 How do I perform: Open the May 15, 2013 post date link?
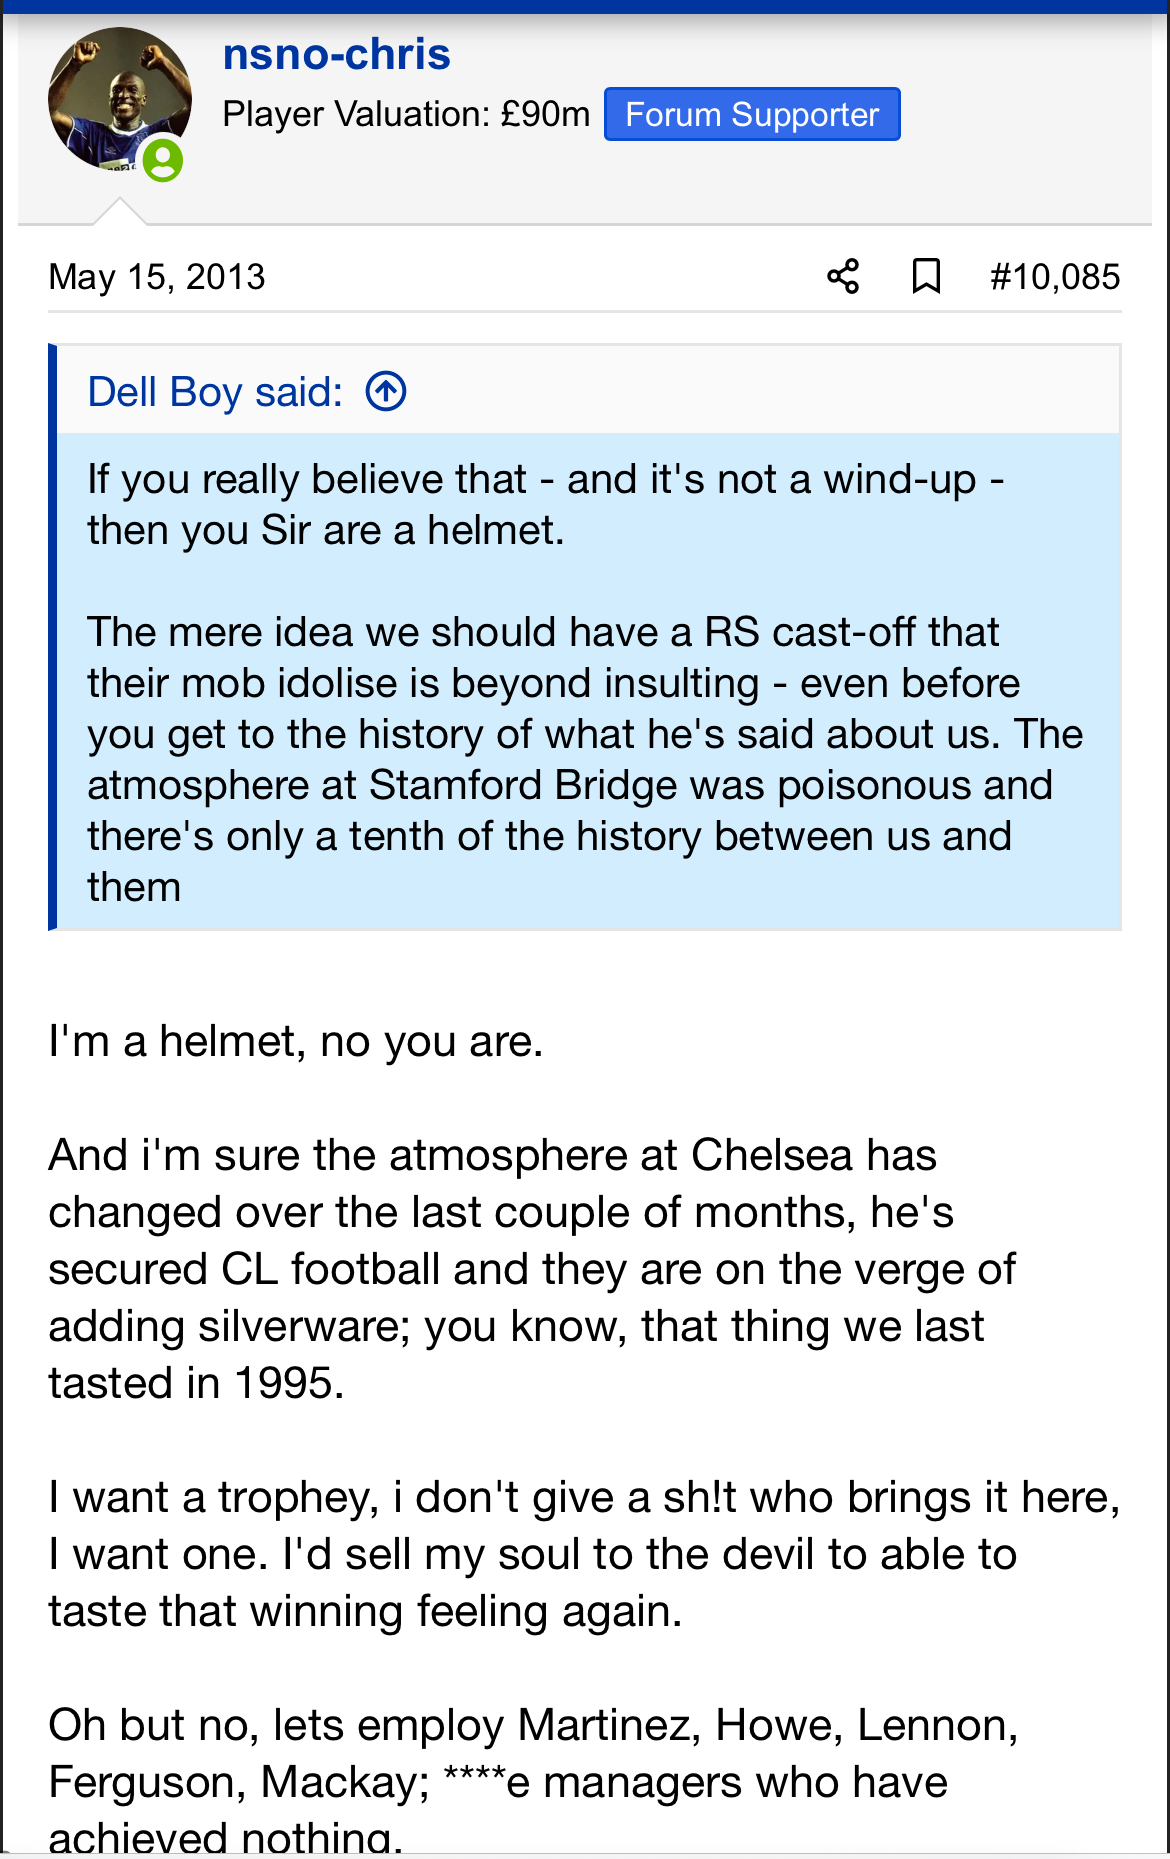point(157,277)
